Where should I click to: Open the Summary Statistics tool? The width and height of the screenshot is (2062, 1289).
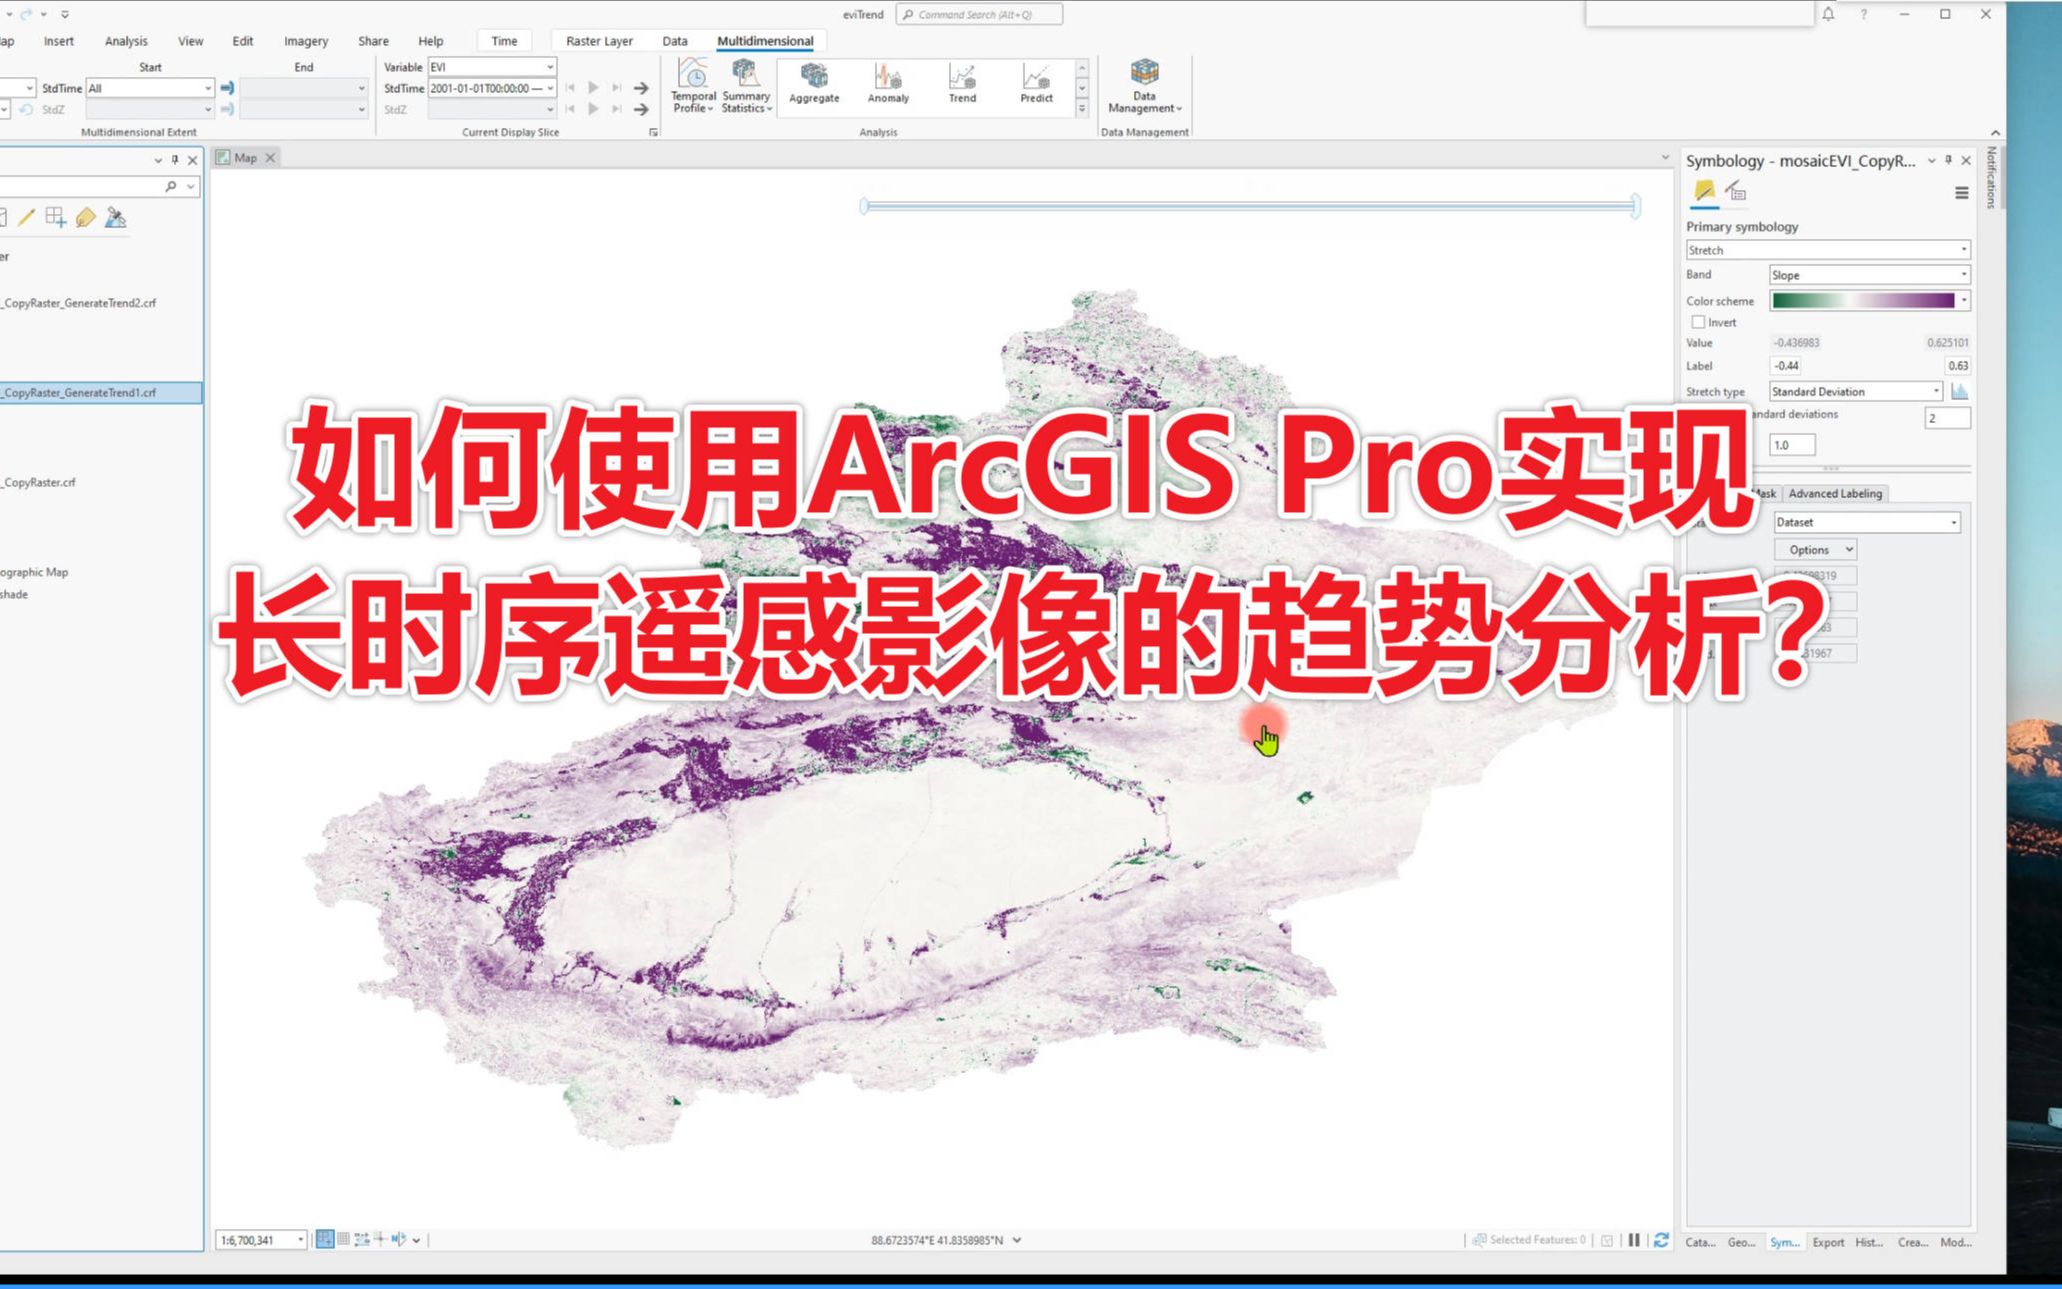[x=745, y=87]
